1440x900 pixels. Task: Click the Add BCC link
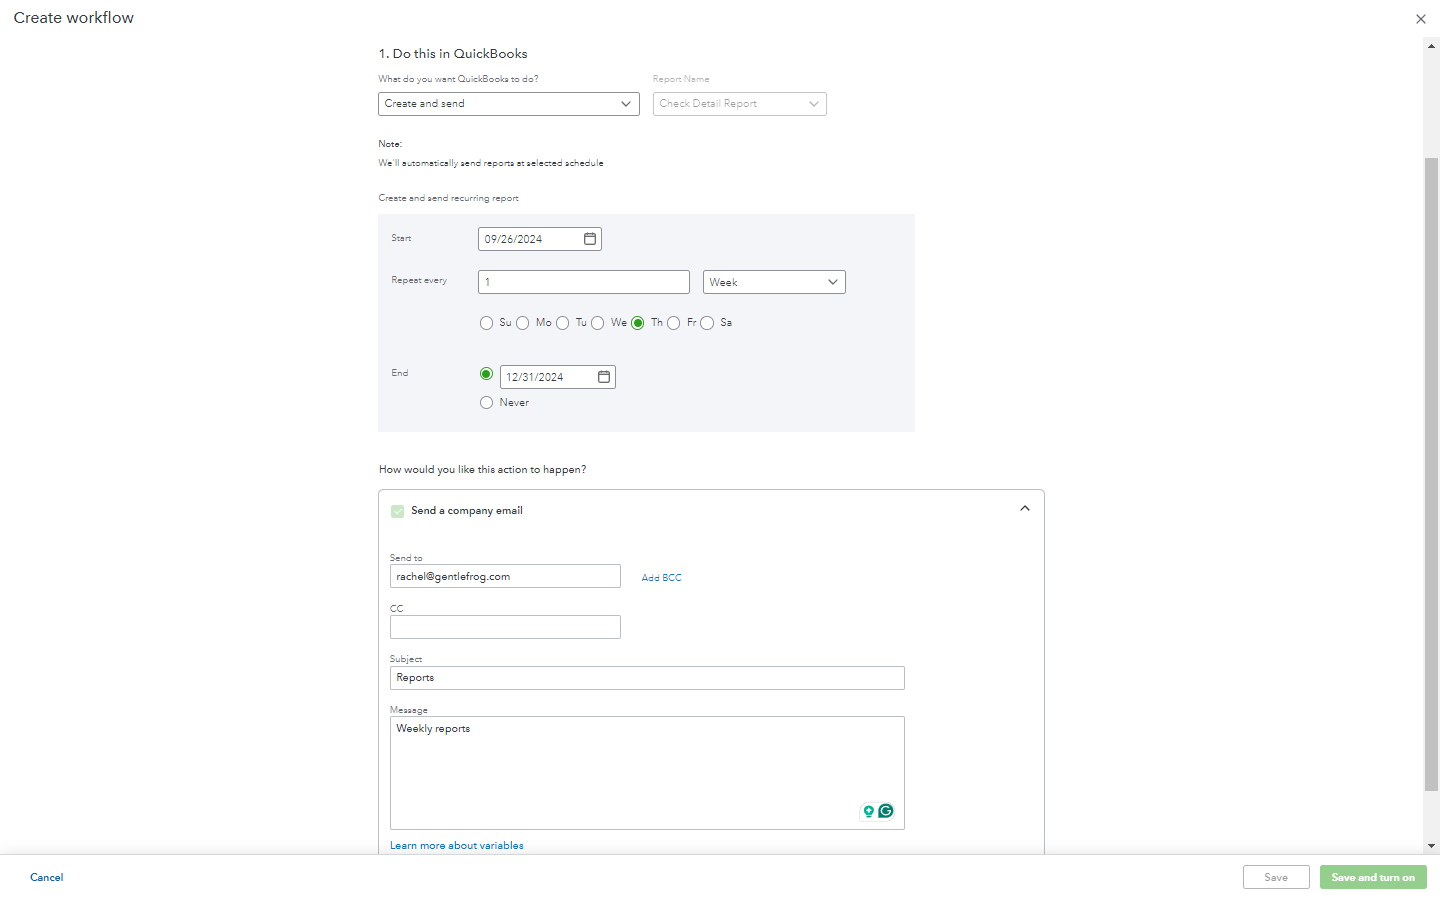(x=661, y=578)
